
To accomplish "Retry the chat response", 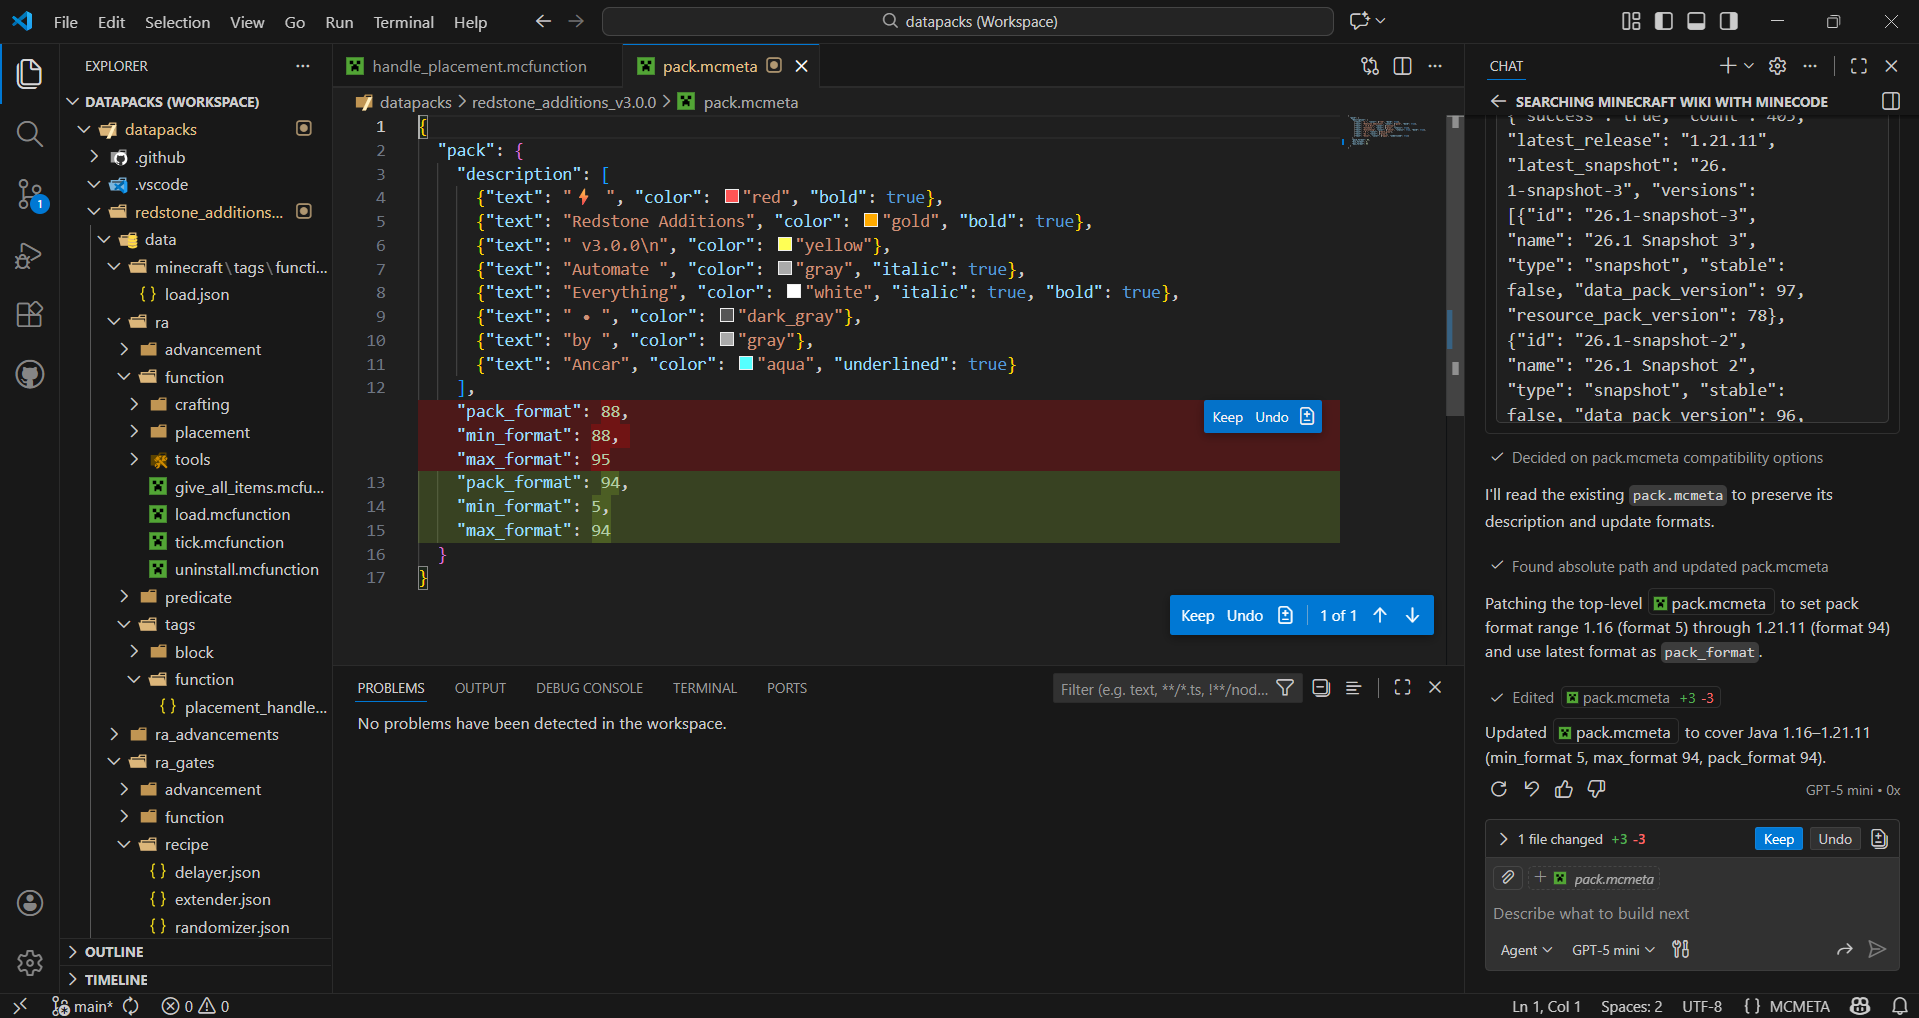I will click(1498, 789).
